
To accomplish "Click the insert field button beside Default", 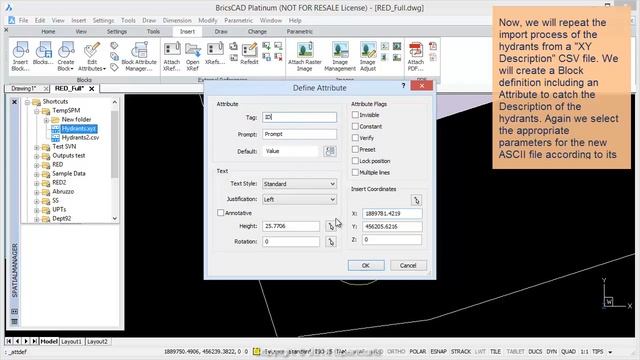I will point(330,151).
